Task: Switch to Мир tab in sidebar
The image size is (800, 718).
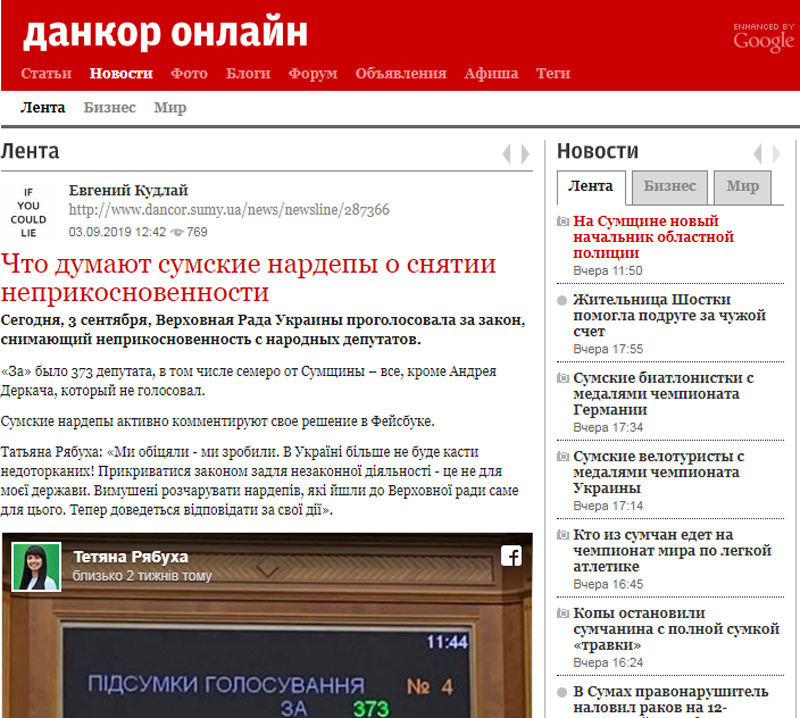Action: 742,187
